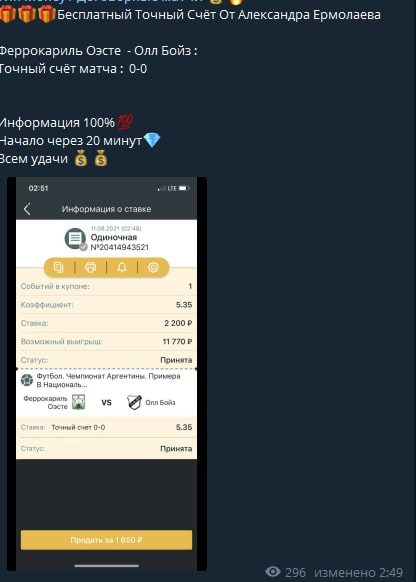The image size is (416, 582).
Task: Click the Точный счет 0-0 bet row
Action: [x=107, y=427]
